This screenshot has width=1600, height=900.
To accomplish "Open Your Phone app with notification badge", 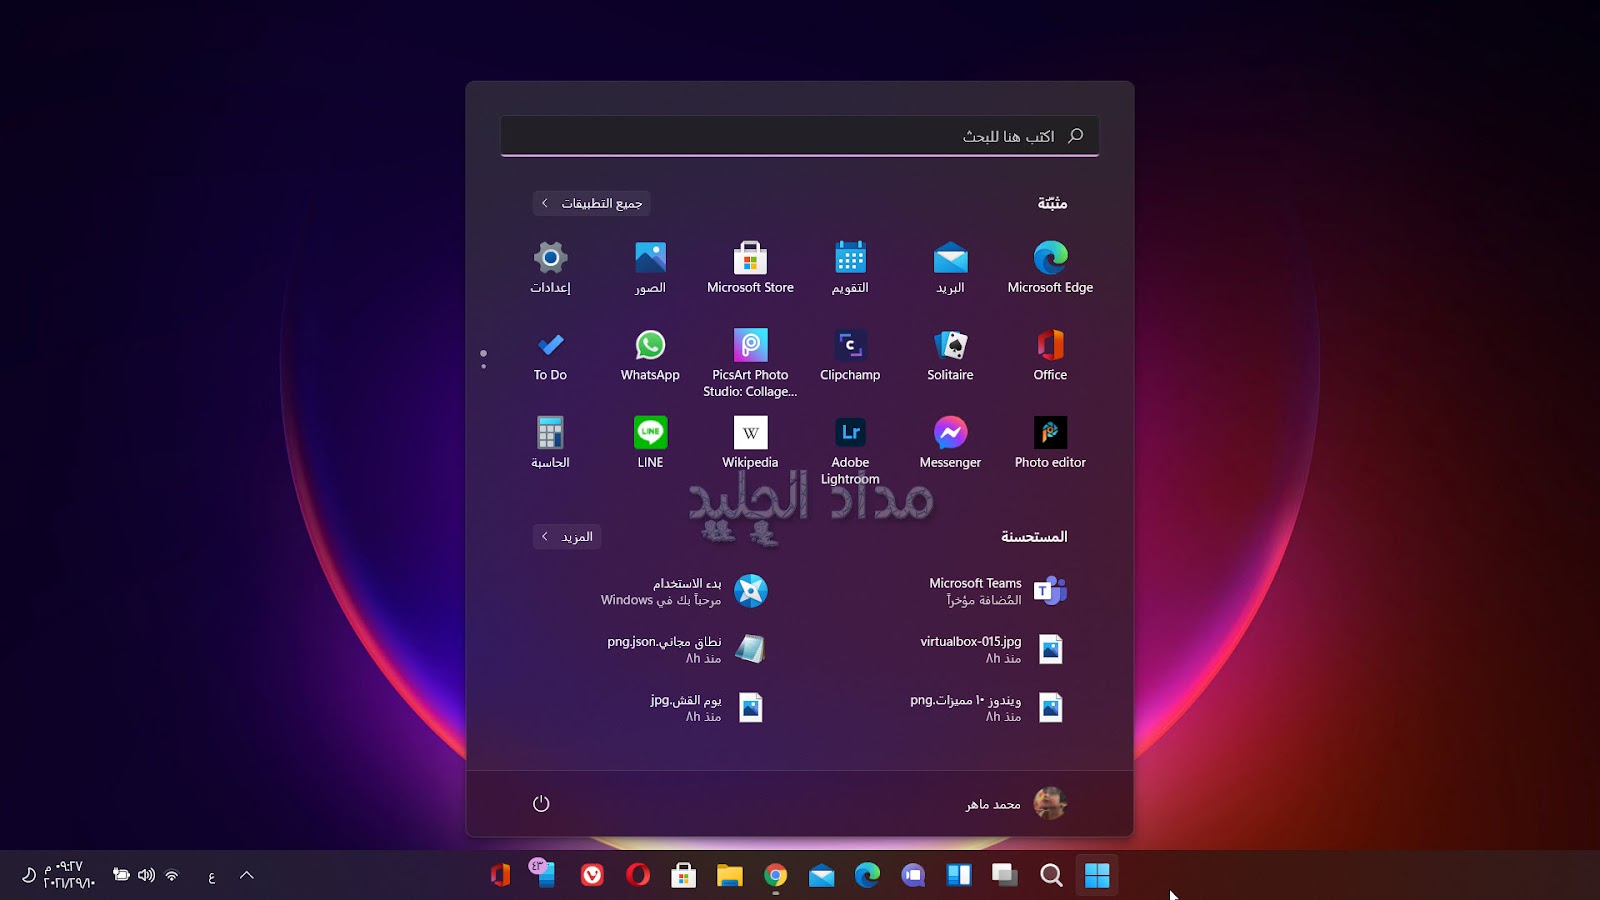I will tap(544, 874).
